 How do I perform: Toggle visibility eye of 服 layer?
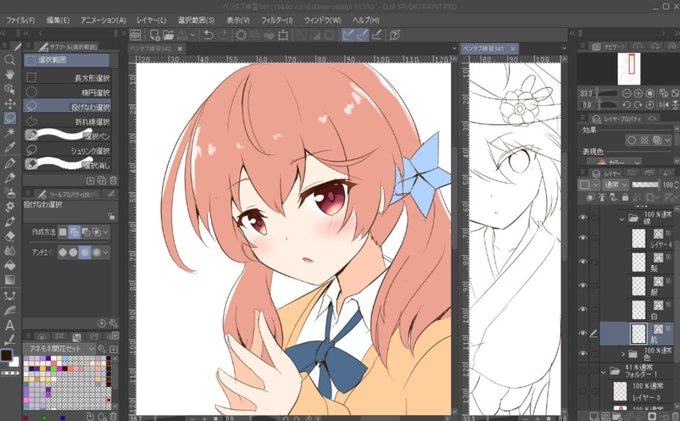583,285
